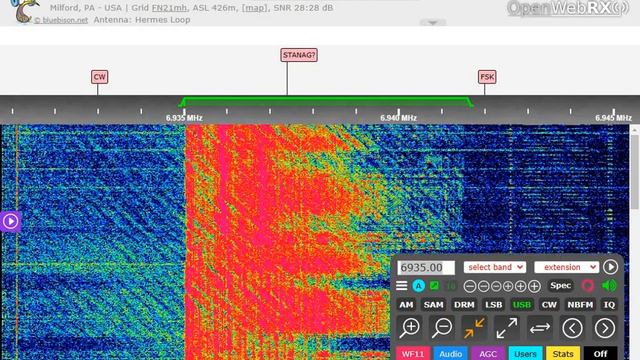This screenshot has height=360, width=640.
Task: Open the 'select band' dropdown
Action: click(495, 267)
